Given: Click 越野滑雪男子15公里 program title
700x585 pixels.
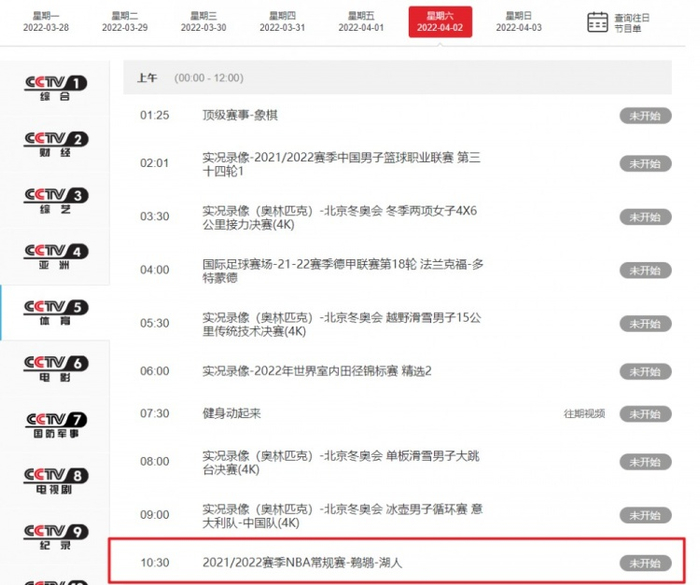Looking at the screenshot, I should [342, 324].
